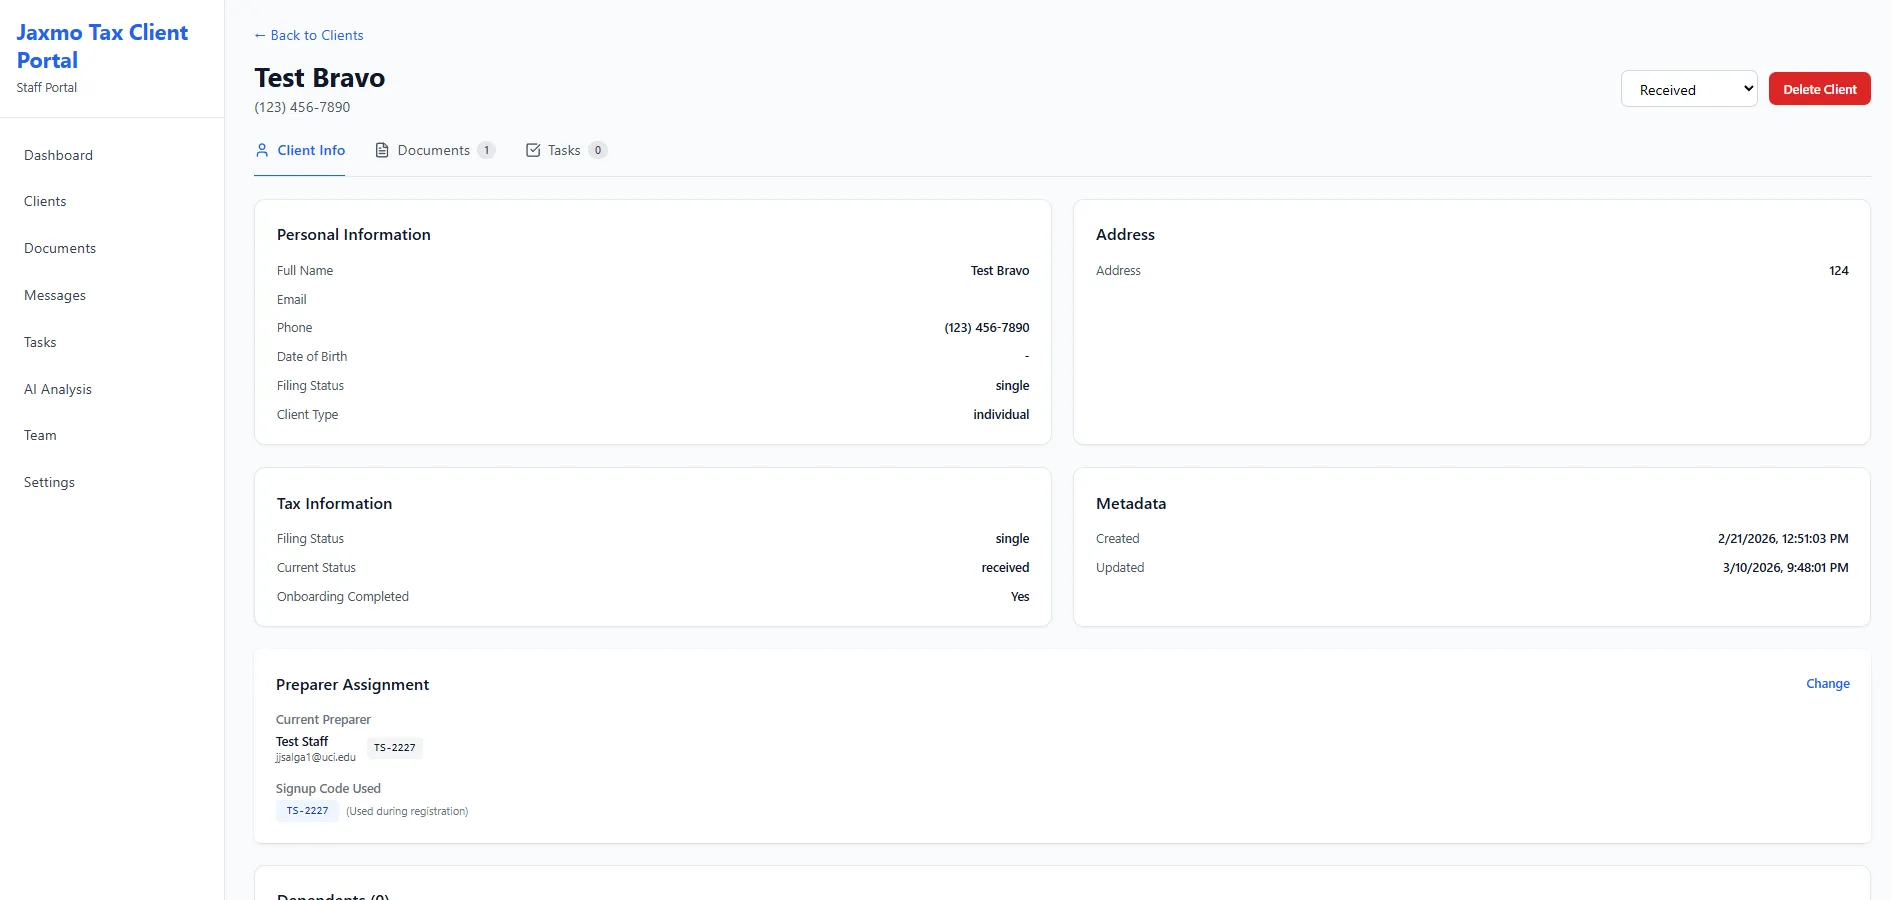Click the Team sidebar entry
Image resolution: width=1891 pixels, height=900 pixels.
point(40,435)
